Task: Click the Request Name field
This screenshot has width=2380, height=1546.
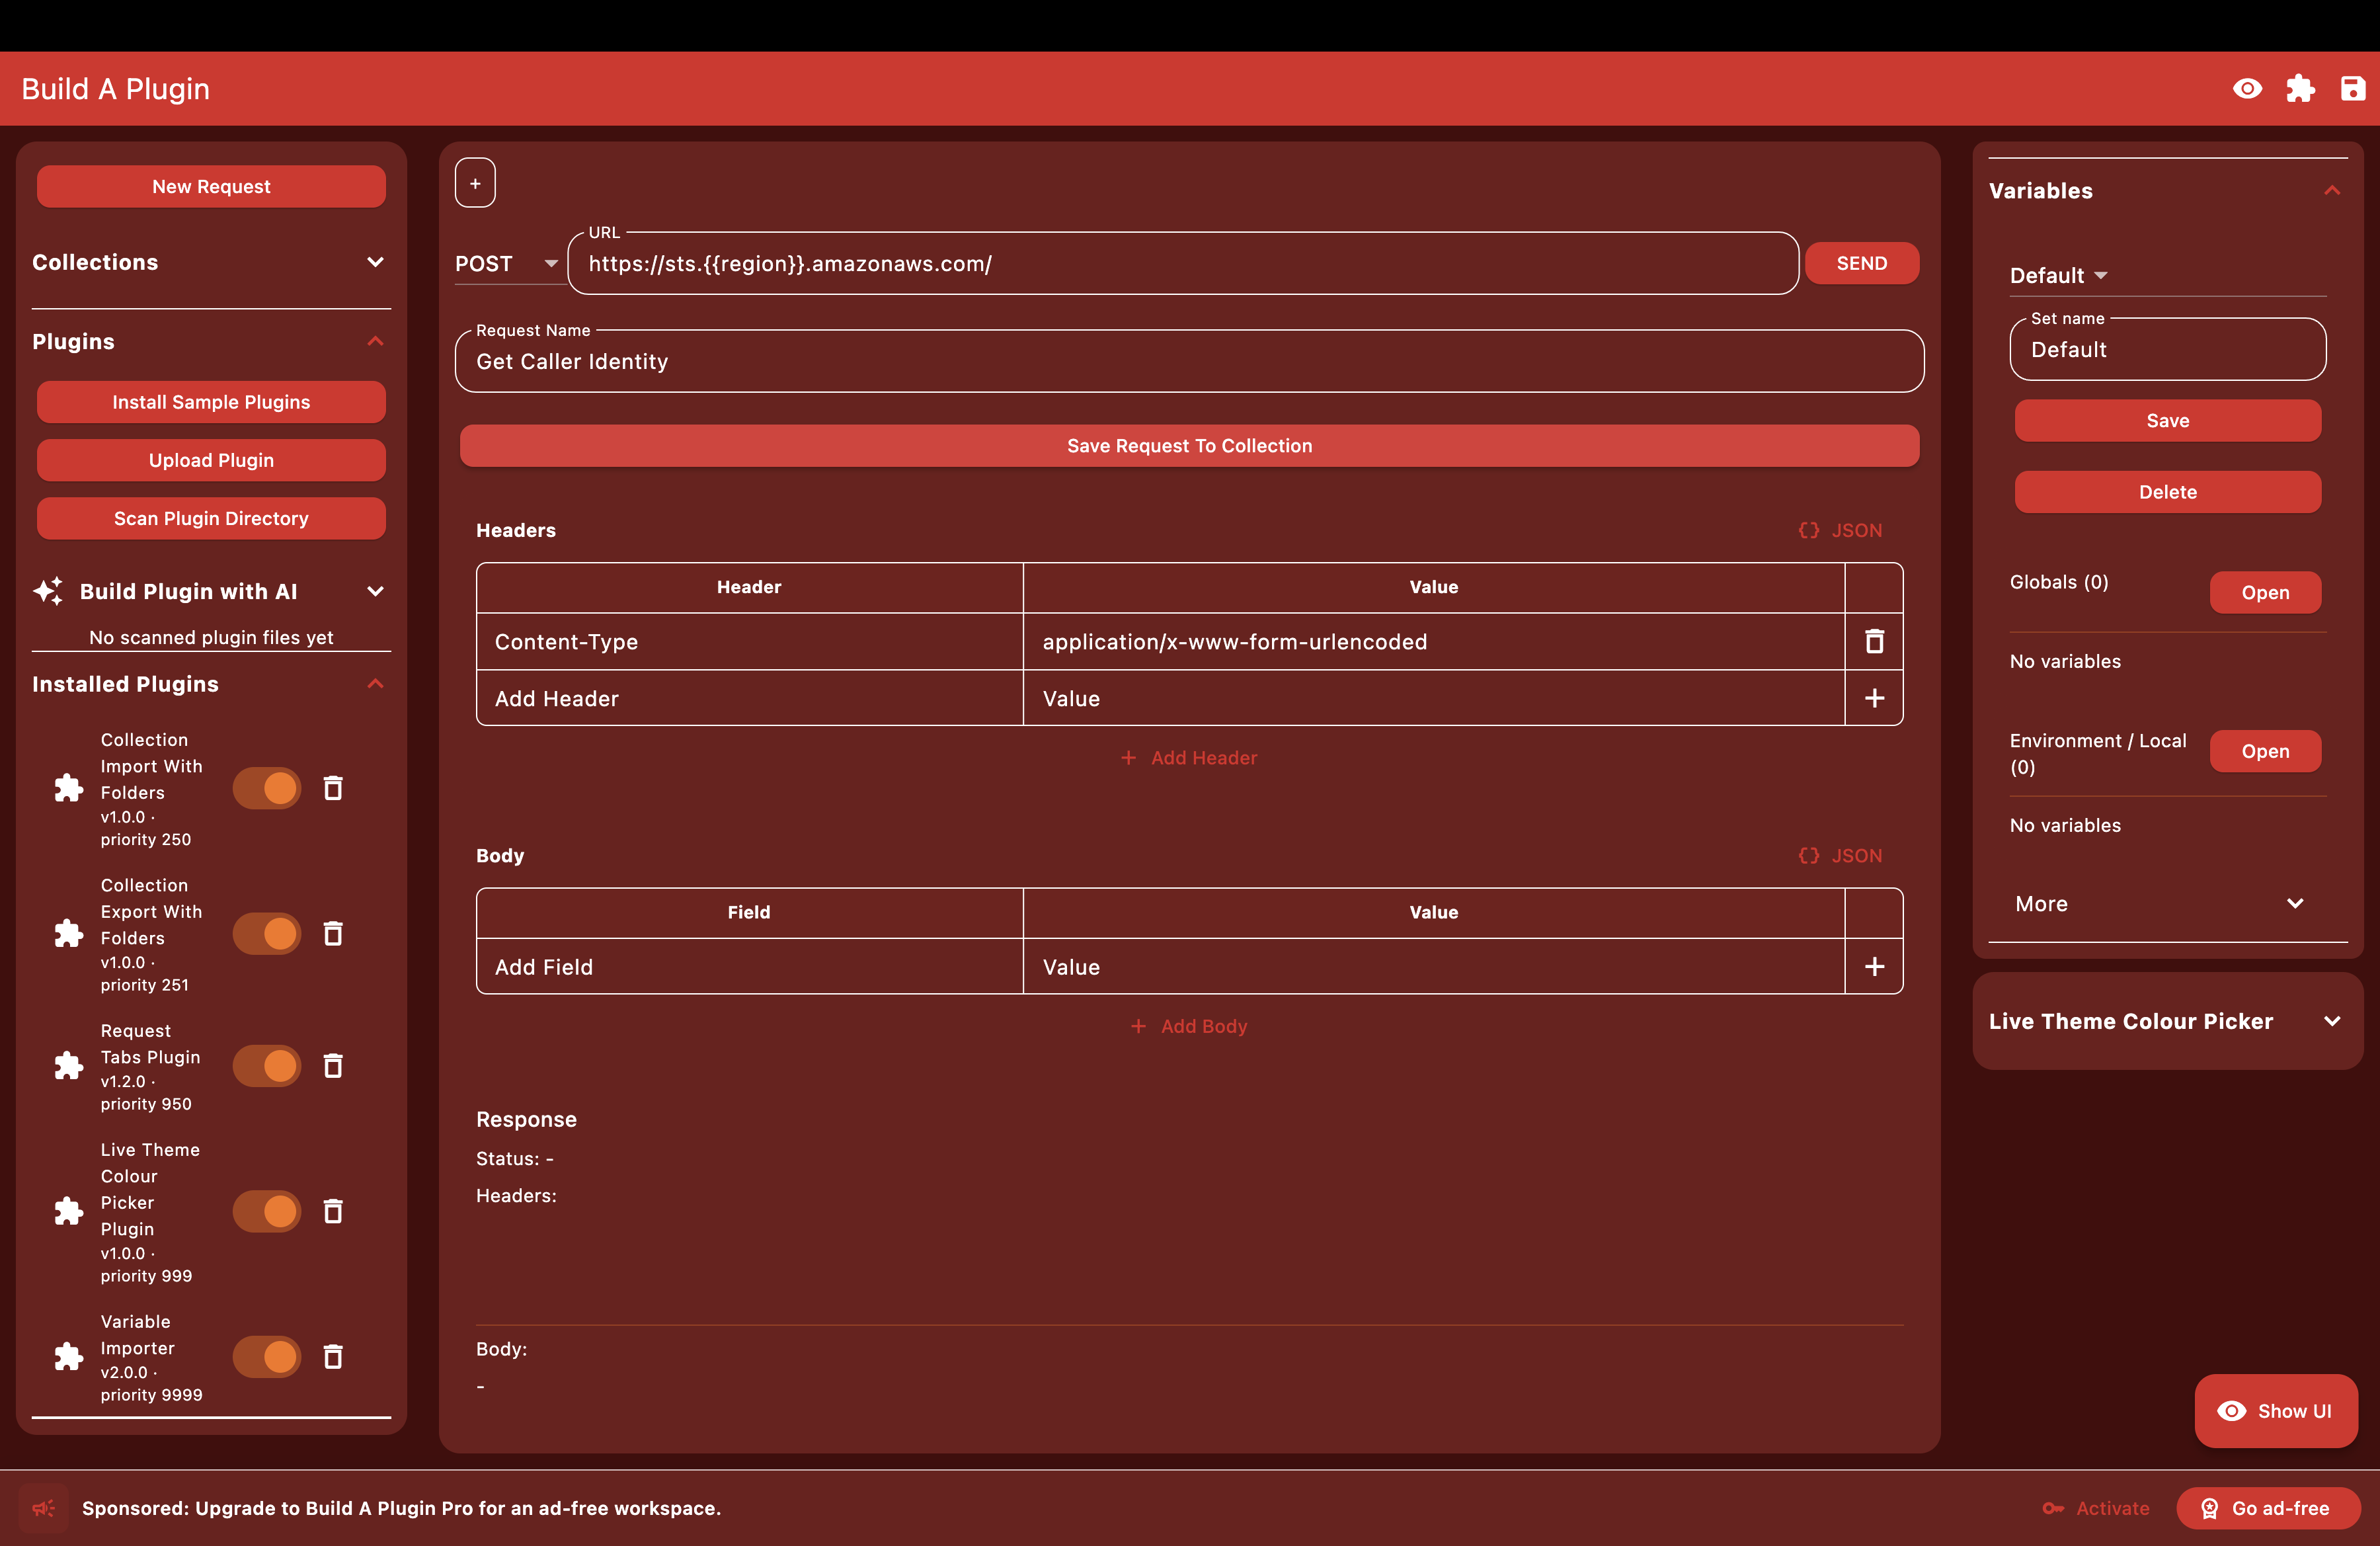Action: [x=1189, y=361]
